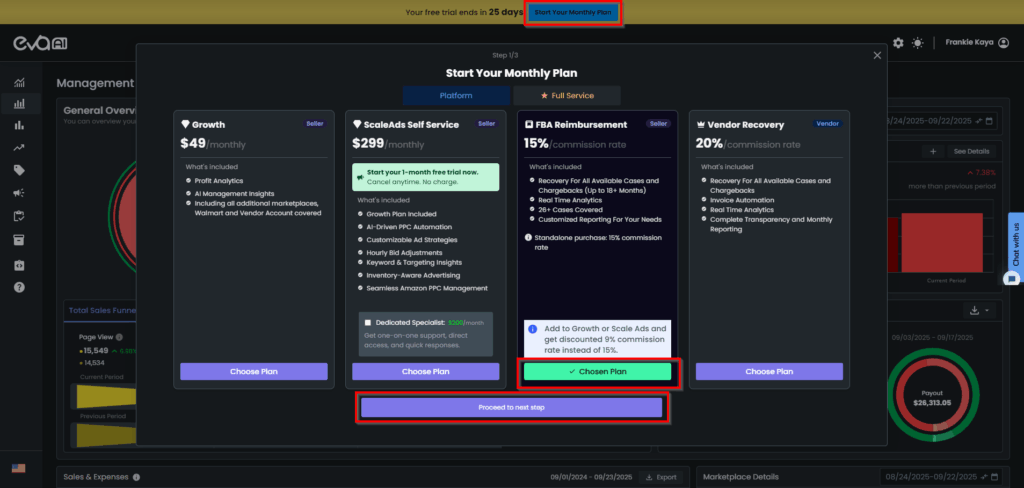Open price tag sidebar icon

pos(20,171)
